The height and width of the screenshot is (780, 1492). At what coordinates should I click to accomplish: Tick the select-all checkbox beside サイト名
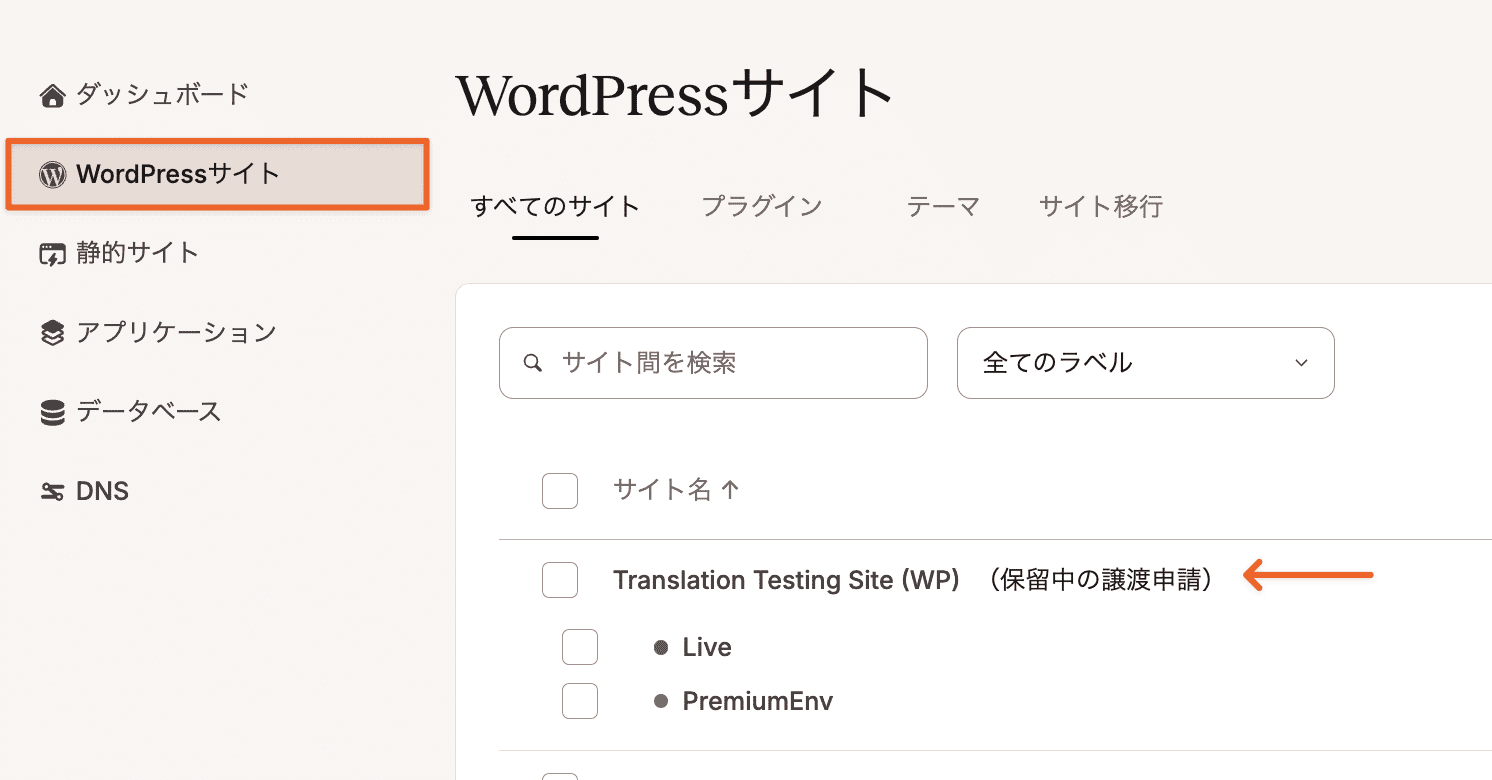click(x=560, y=491)
